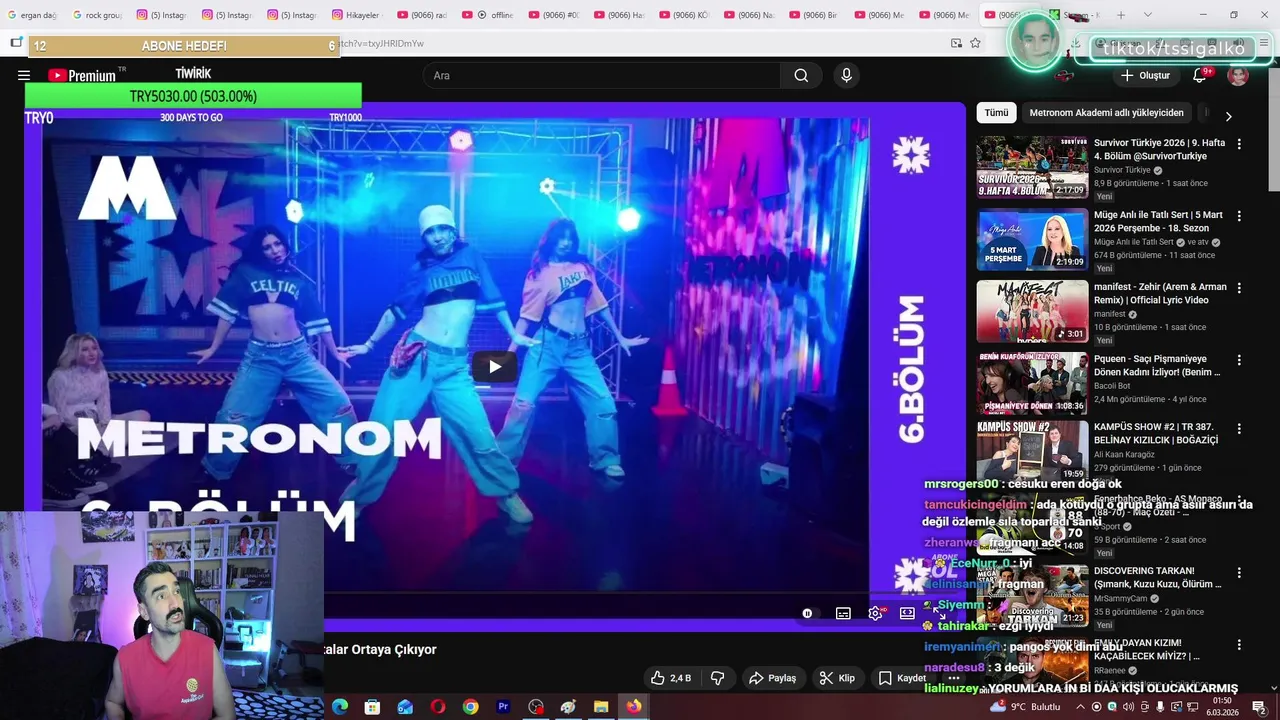Open the YouTube hamburger guide menu
The width and height of the screenshot is (1280, 720).
pos(24,75)
